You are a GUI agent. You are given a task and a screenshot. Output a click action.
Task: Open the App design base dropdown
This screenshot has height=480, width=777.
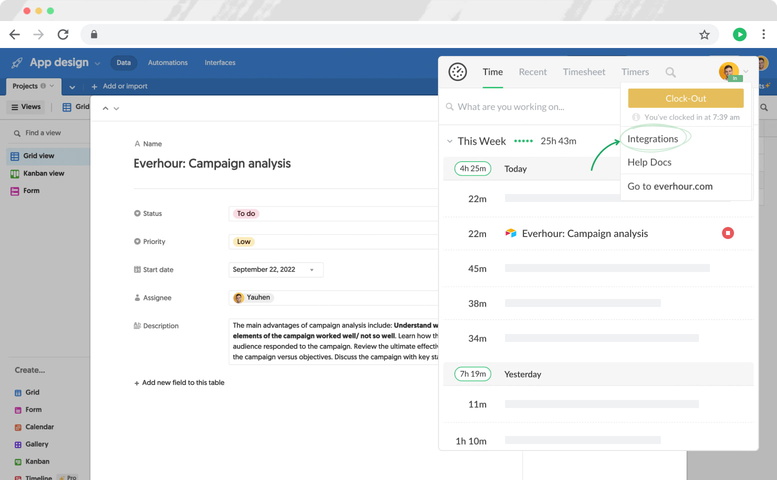[97, 63]
